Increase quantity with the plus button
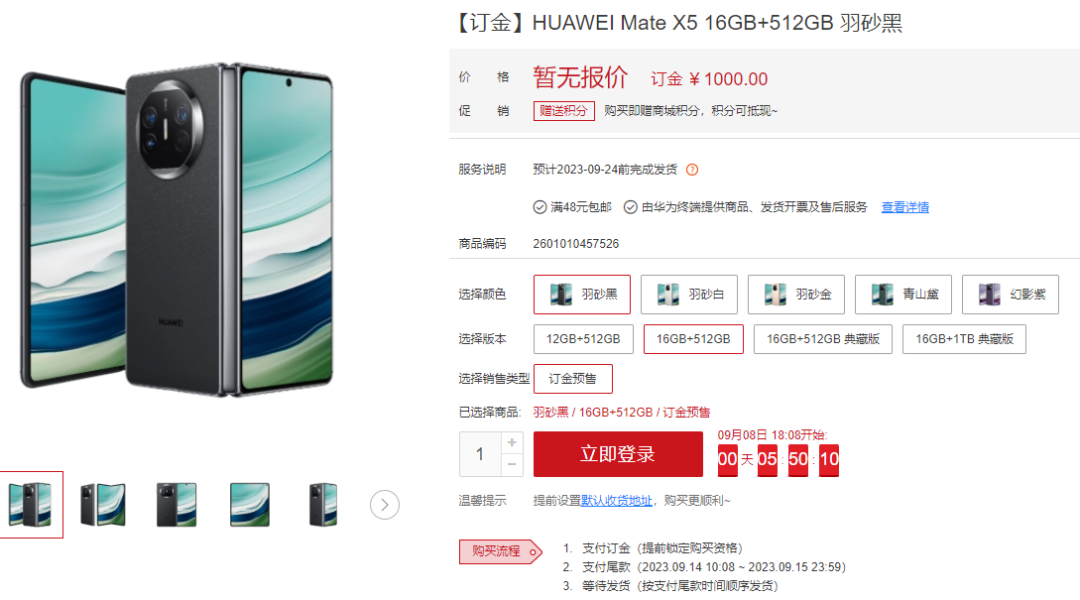This screenshot has width=1080, height=600. tap(512, 442)
